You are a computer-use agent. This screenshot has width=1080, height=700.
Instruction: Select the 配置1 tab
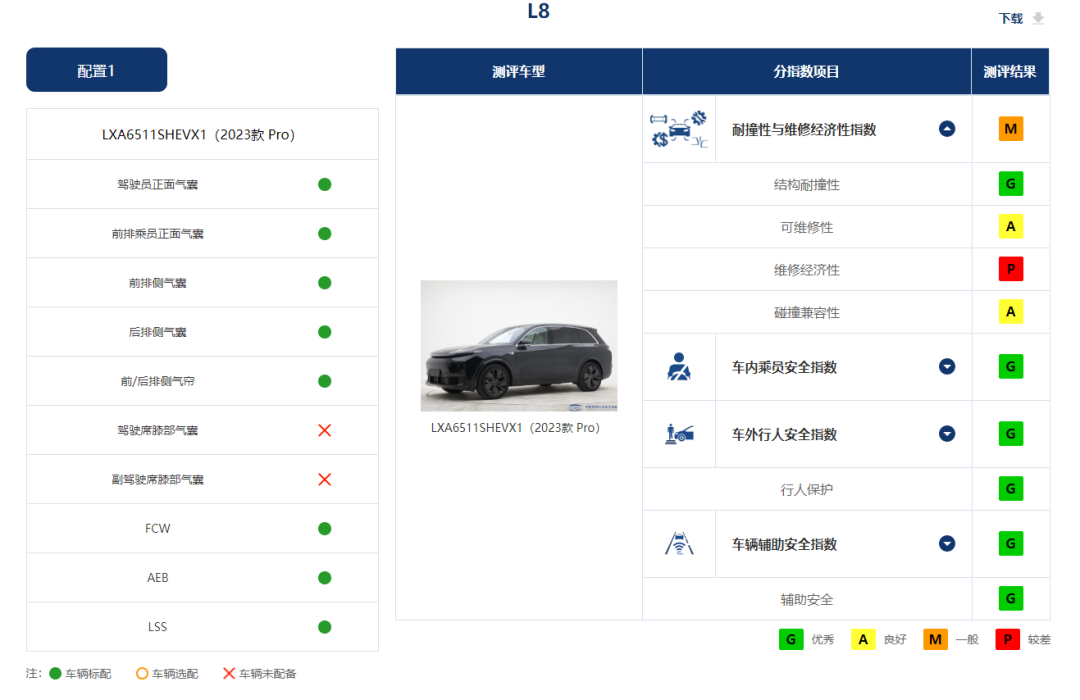(x=96, y=70)
